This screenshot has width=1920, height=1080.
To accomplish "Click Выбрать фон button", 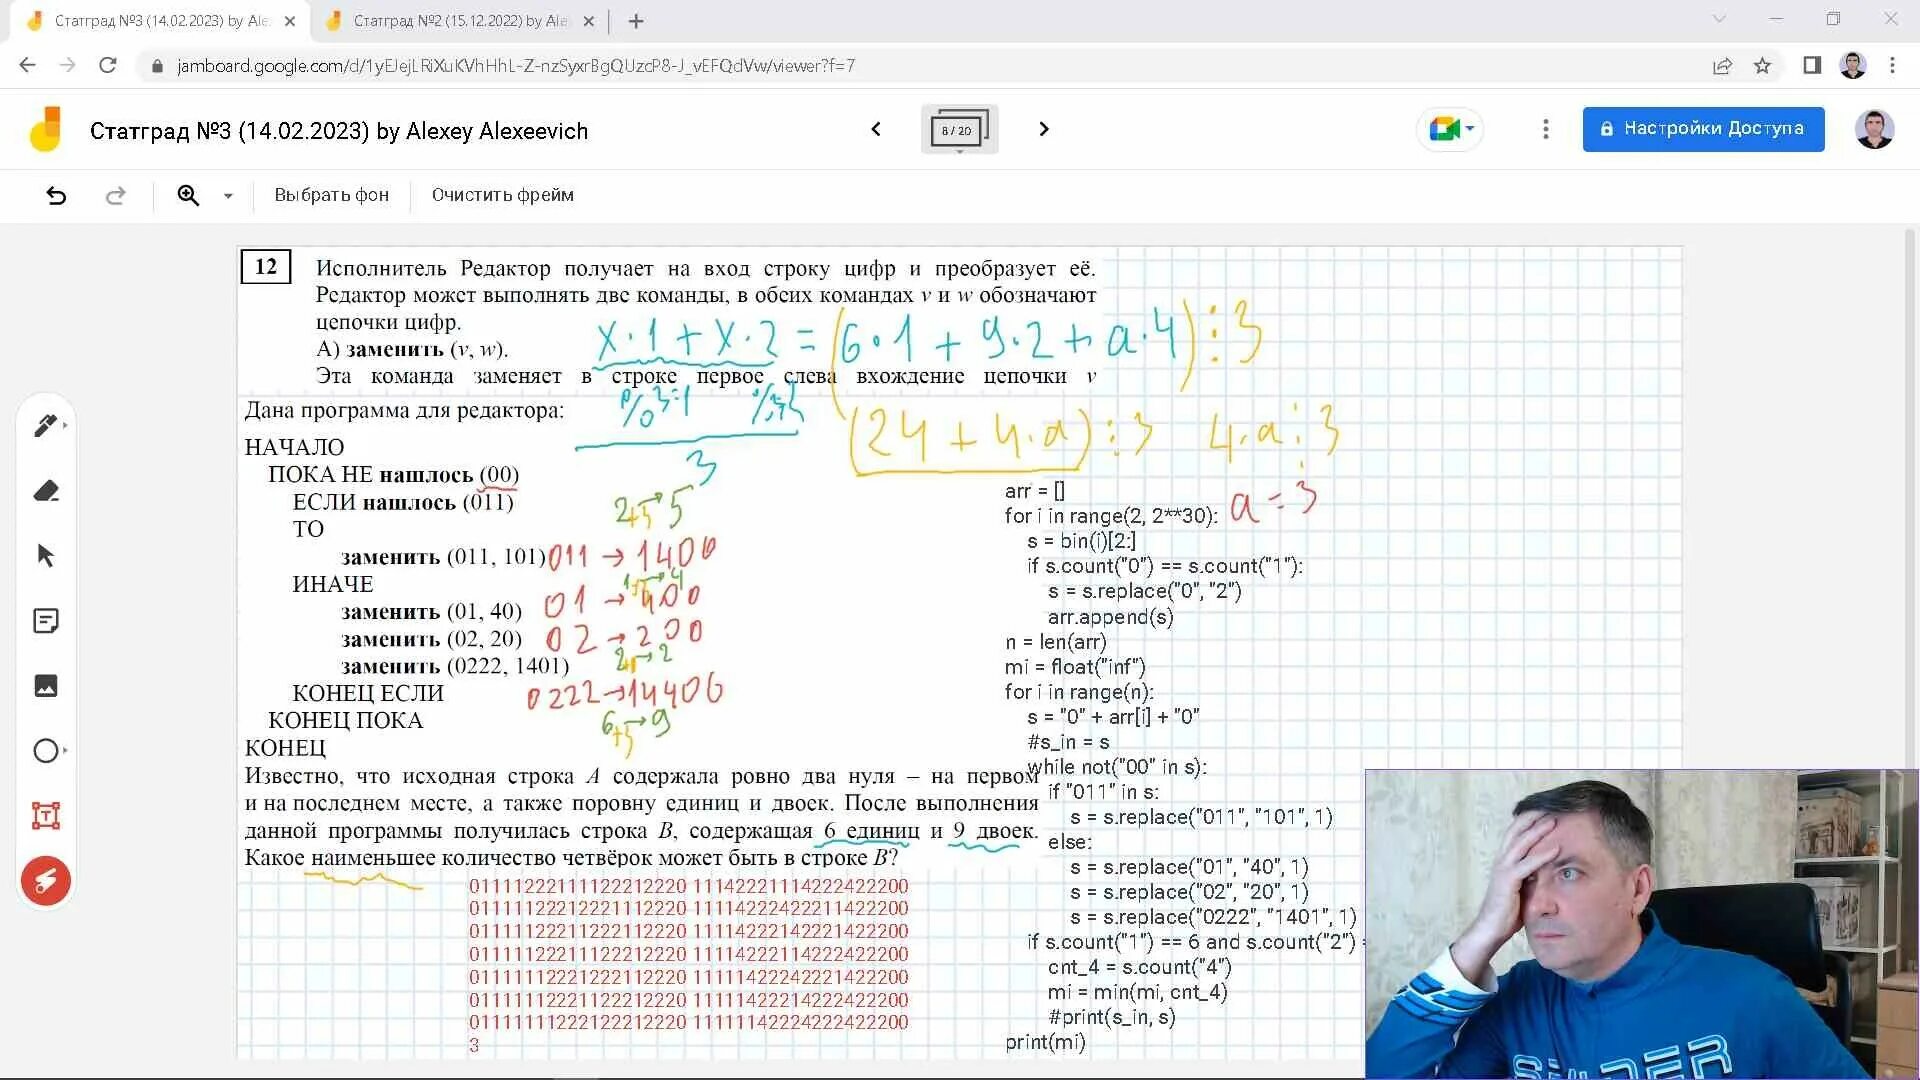I will (x=331, y=195).
